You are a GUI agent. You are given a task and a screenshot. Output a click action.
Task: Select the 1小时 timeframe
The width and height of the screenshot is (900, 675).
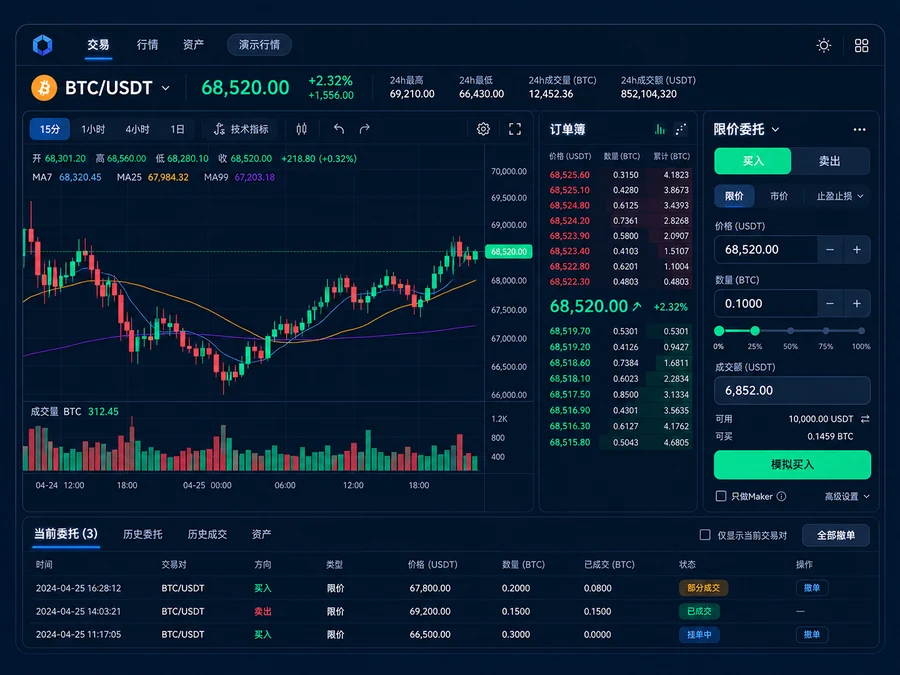pos(93,129)
